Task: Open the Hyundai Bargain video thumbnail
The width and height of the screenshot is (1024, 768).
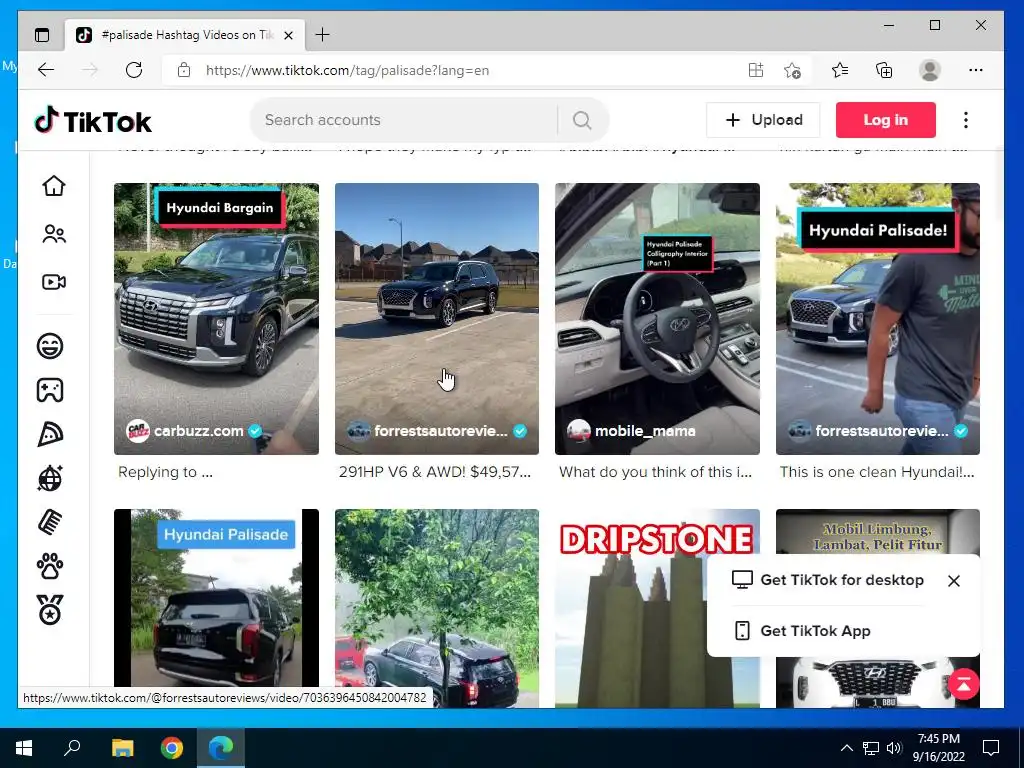Action: click(216, 319)
